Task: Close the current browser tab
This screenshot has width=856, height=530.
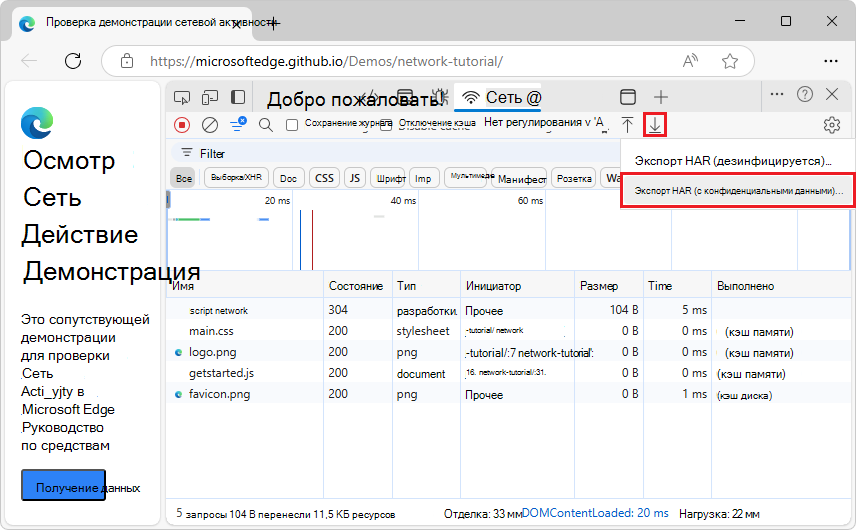Action: point(236,23)
